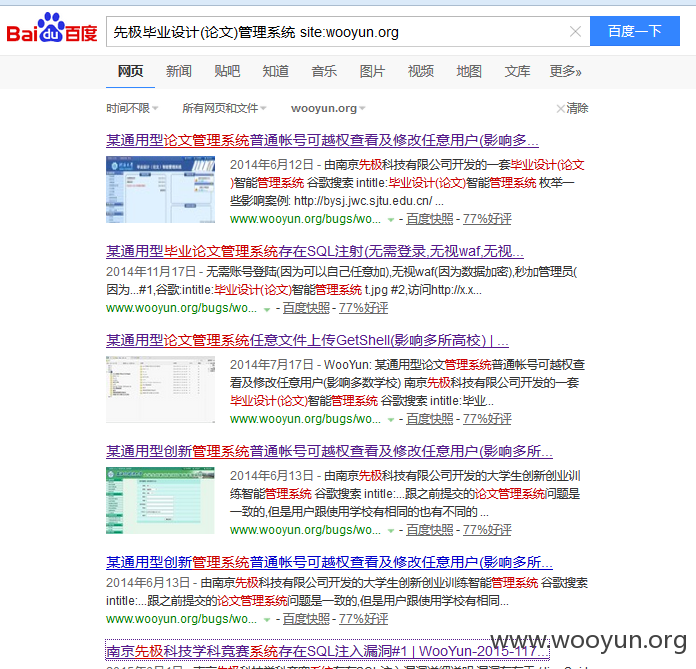The width and height of the screenshot is (696, 669).
Task: Open result 某通用型毕业论文管理系统存在SQL注射
Action: (x=315, y=252)
